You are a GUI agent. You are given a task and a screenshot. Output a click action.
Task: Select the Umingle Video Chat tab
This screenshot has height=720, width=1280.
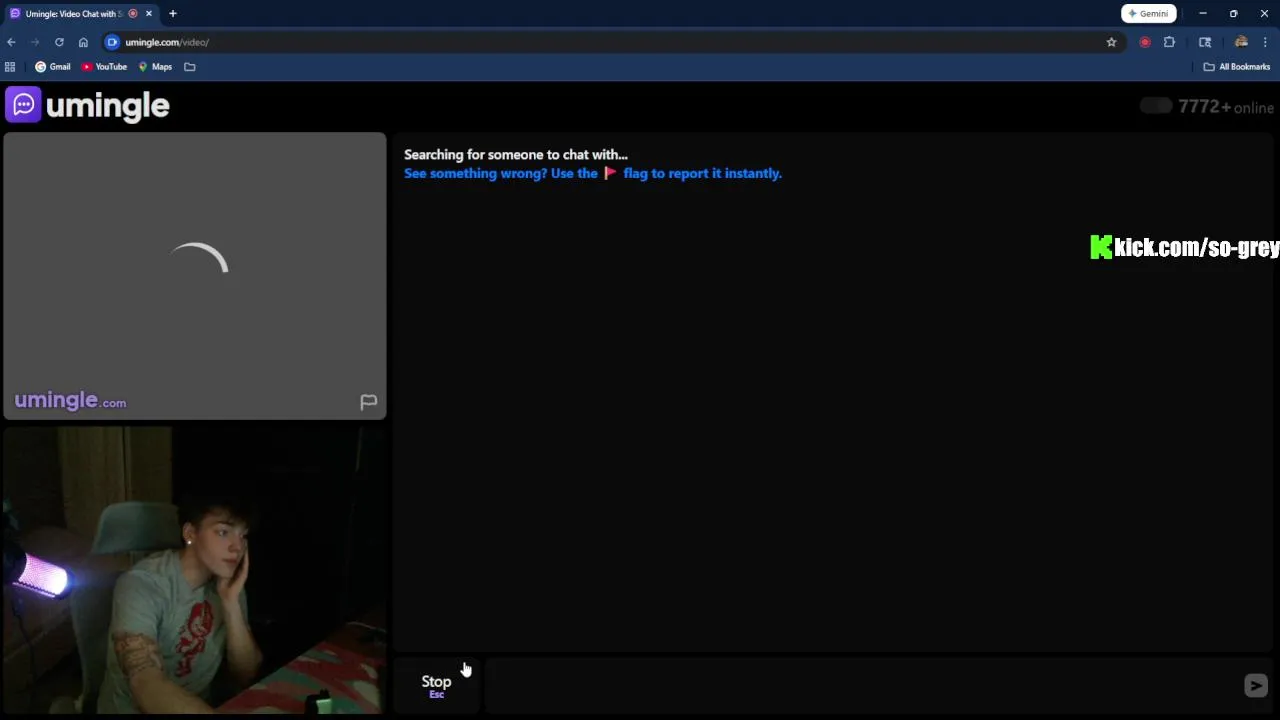(x=80, y=13)
